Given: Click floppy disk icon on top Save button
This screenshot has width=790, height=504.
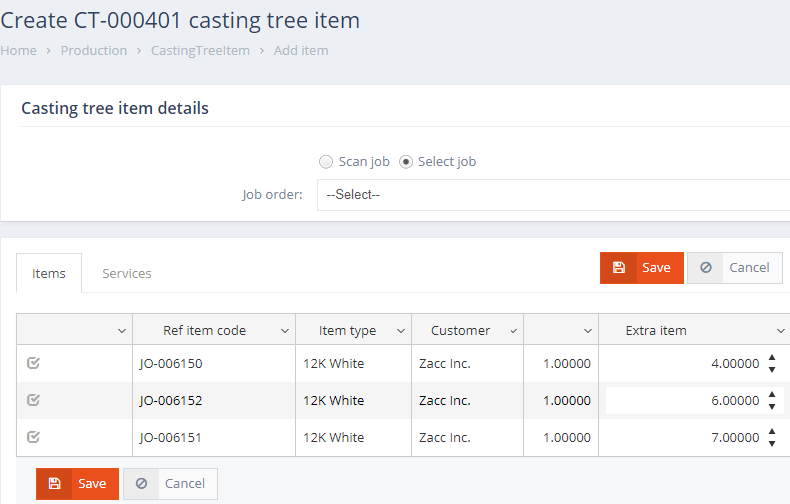Looking at the screenshot, I should tap(619, 268).
